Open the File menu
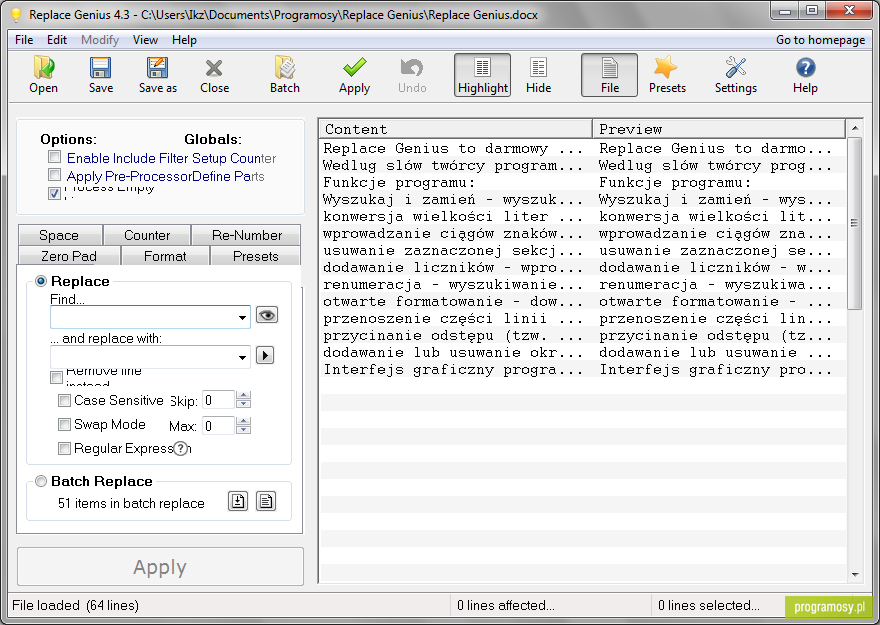880x625 pixels. (24, 40)
